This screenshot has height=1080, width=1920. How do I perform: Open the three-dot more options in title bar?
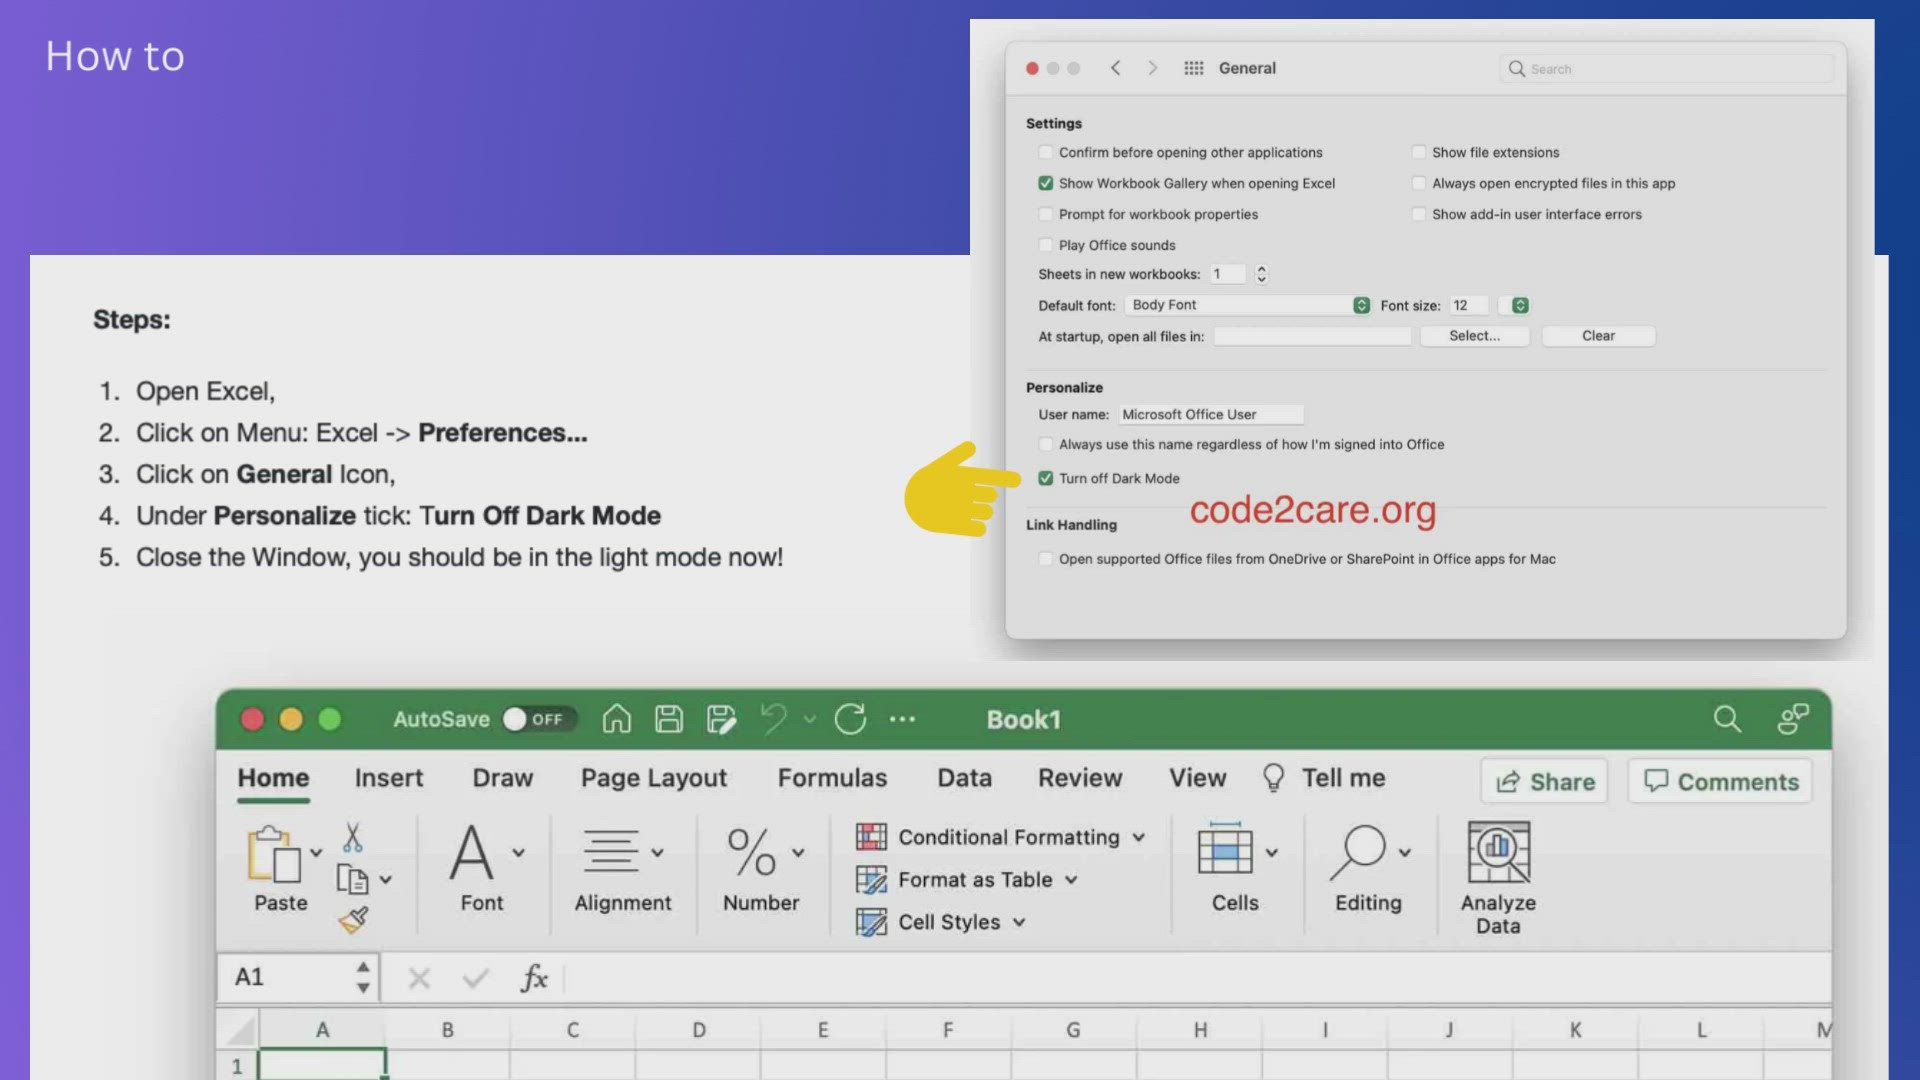pyautogui.click(x=902, y=719)
